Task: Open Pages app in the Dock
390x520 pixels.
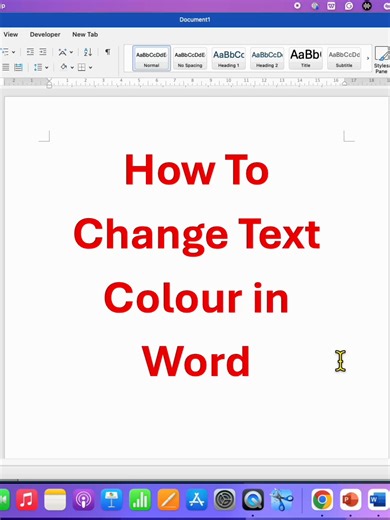Action: coord(168,500)
